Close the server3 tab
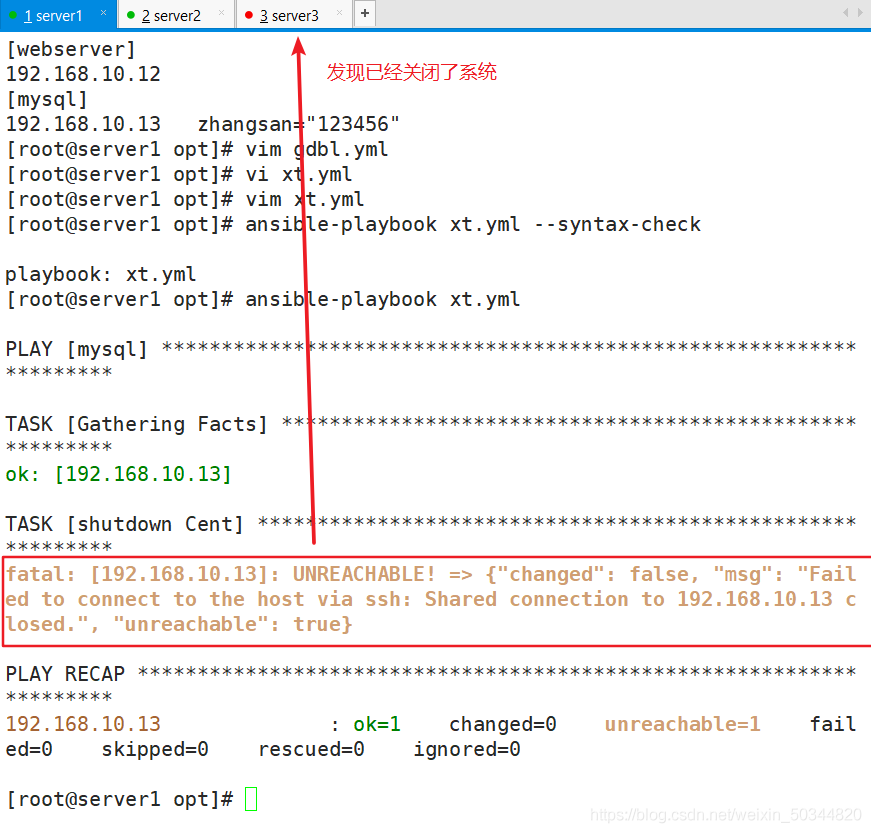 [x=339, y=12]
